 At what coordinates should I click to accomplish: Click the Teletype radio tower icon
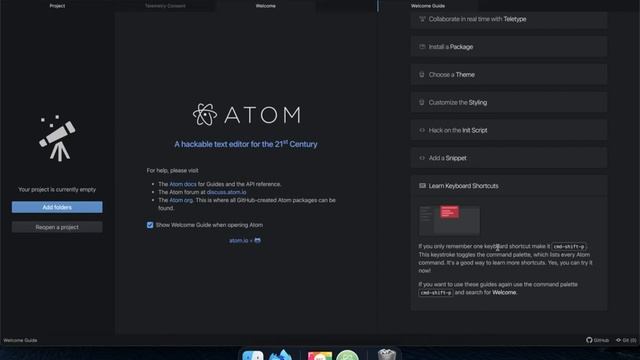(x=422, y=19)
